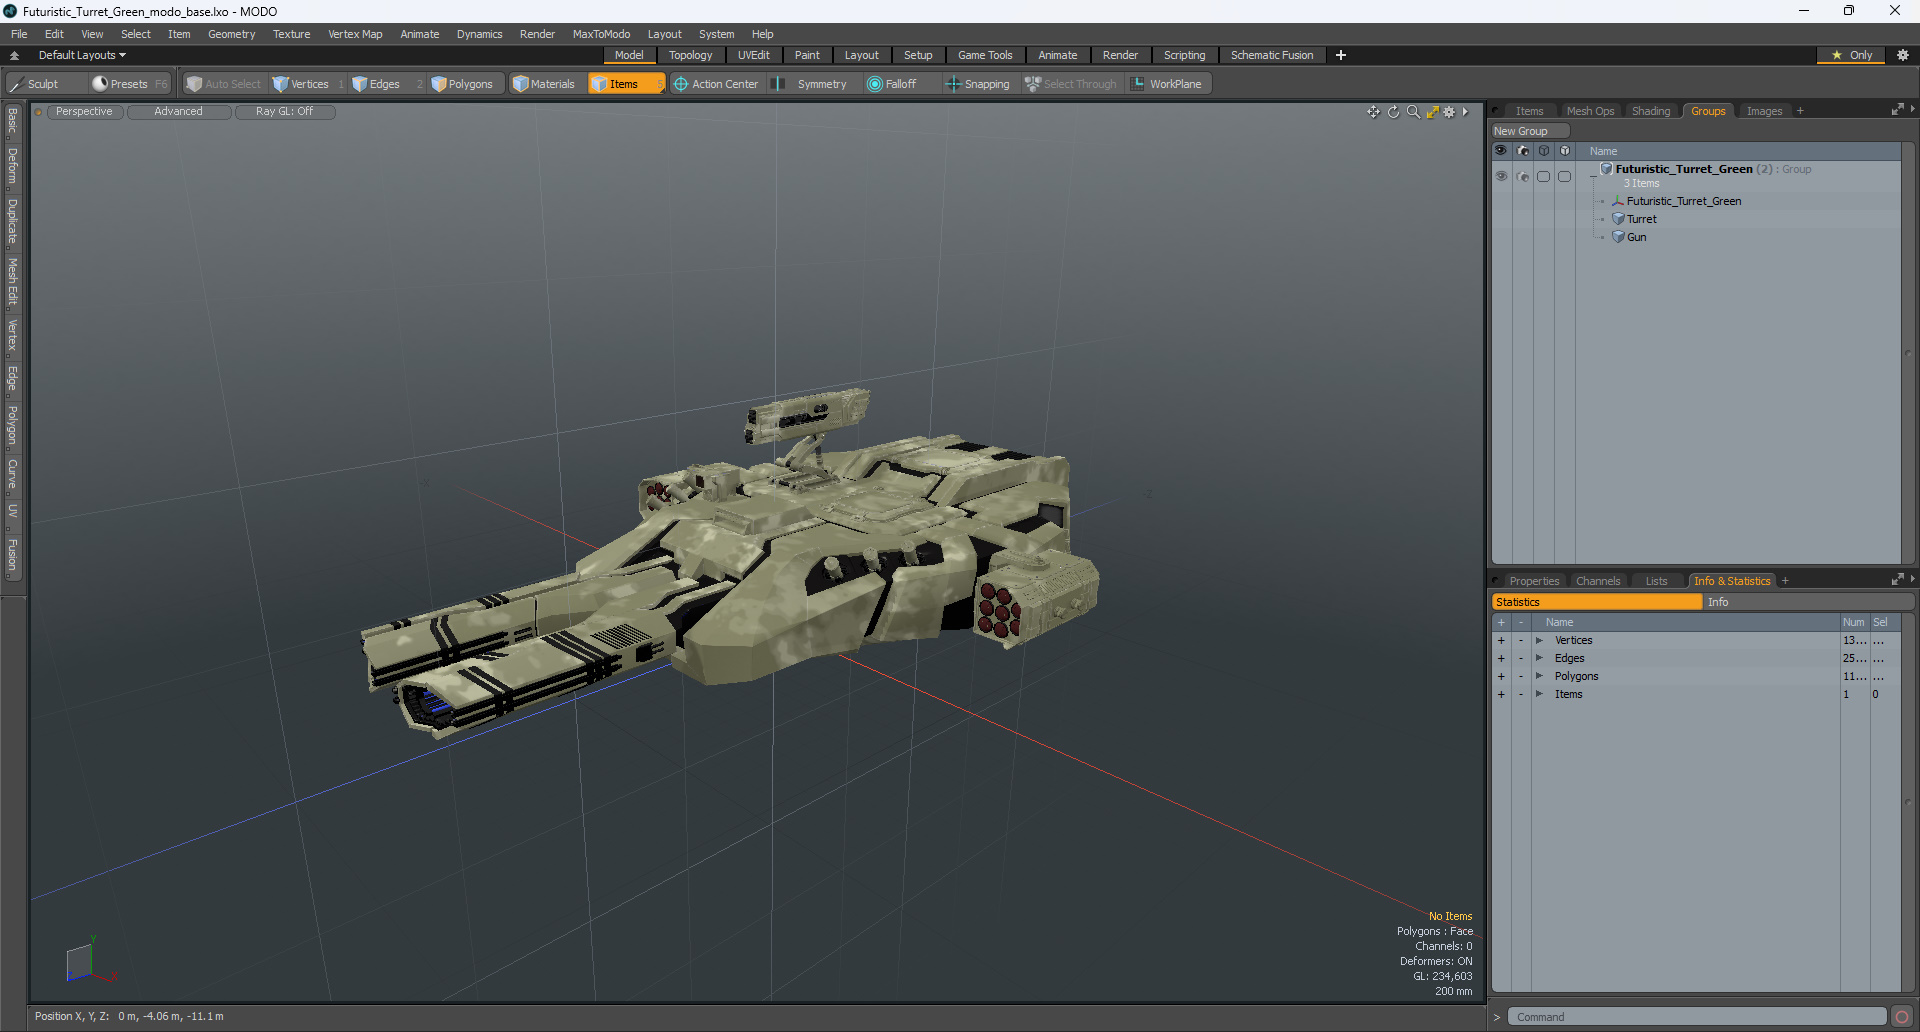Open the Geometry menu

[231, 34]
